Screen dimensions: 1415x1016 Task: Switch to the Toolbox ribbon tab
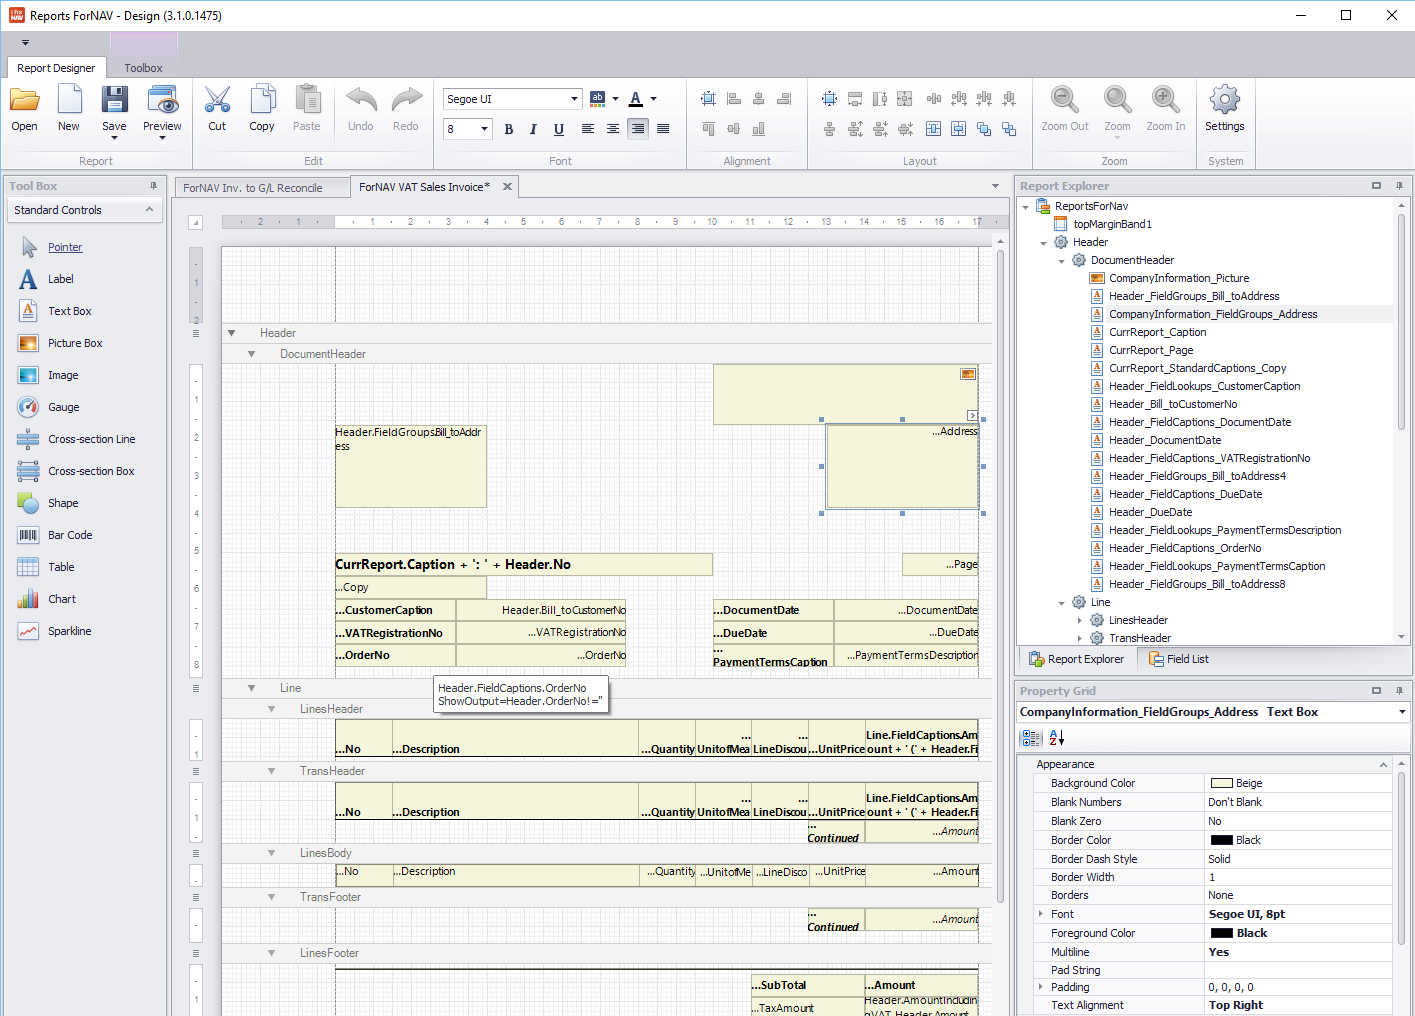pos(143,68)
